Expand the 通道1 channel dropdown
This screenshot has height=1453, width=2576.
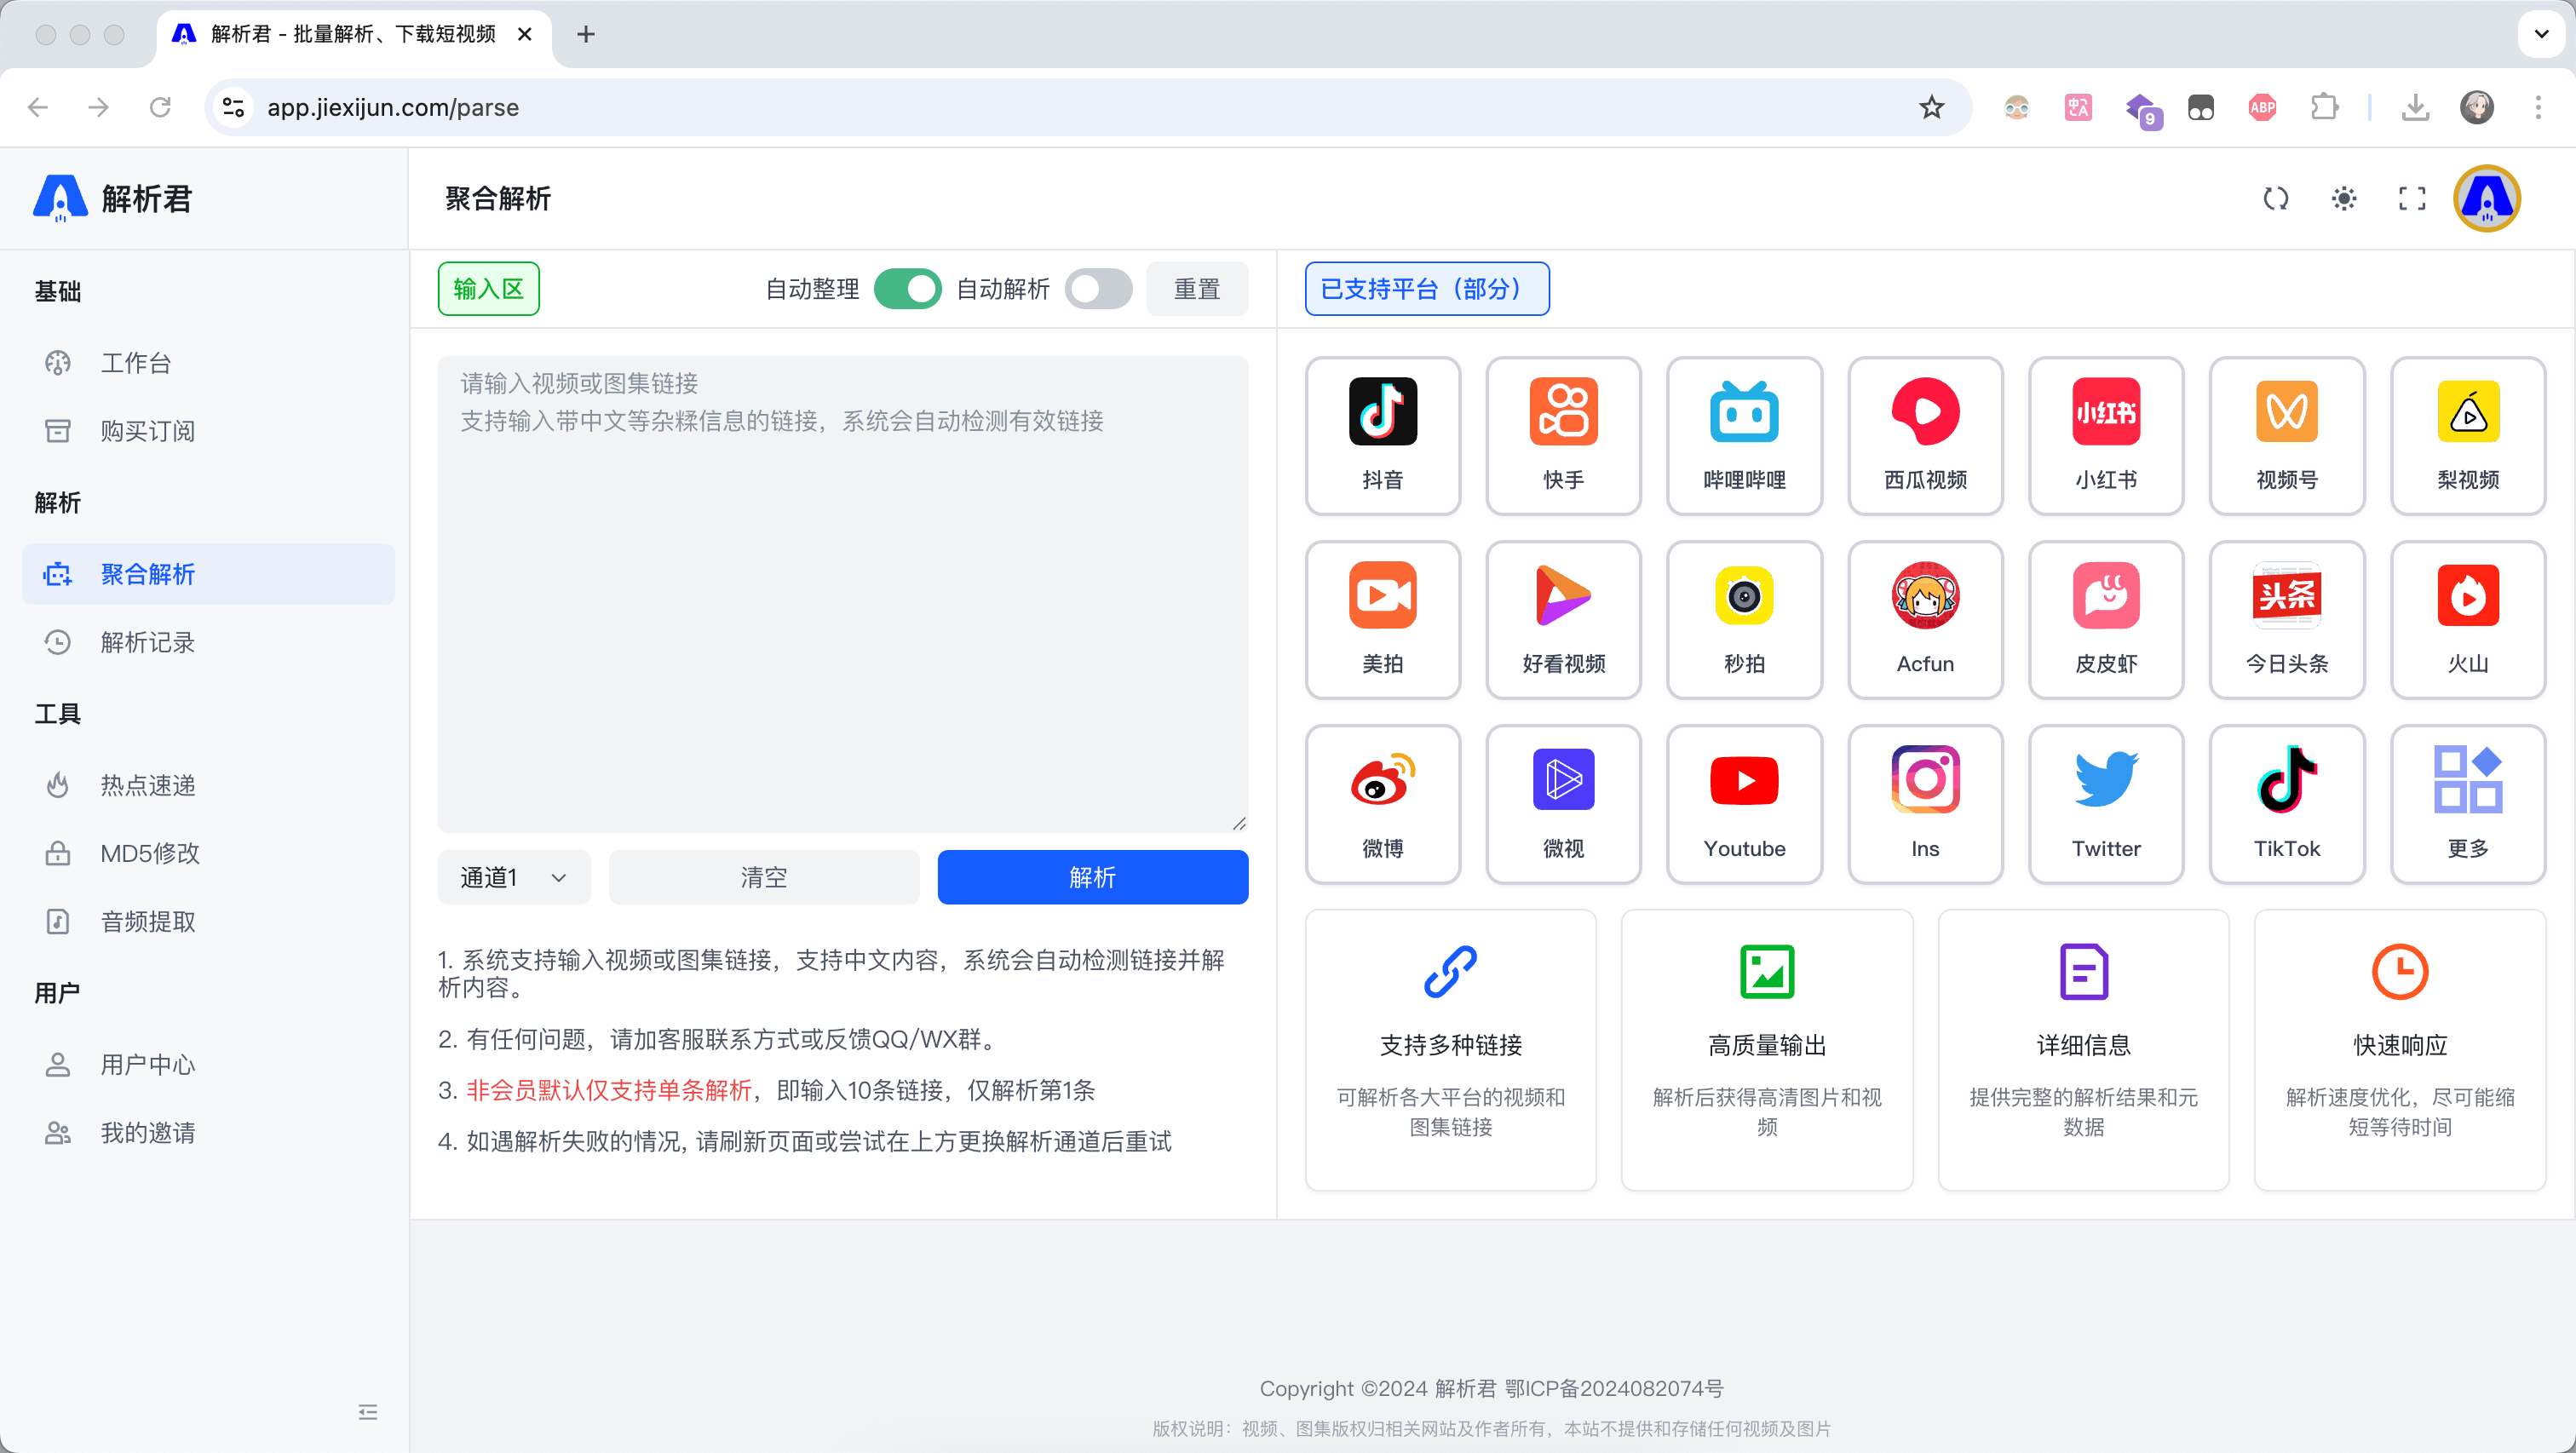pos(514,877)
